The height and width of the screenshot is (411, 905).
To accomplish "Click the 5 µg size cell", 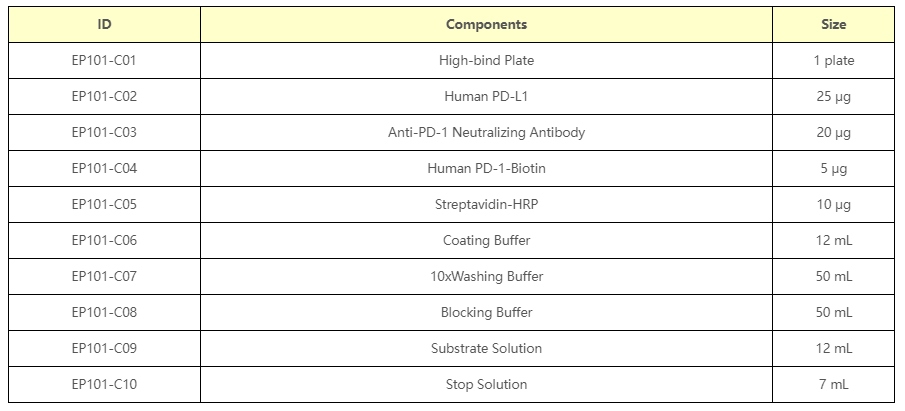I will [x=834, y=168].
